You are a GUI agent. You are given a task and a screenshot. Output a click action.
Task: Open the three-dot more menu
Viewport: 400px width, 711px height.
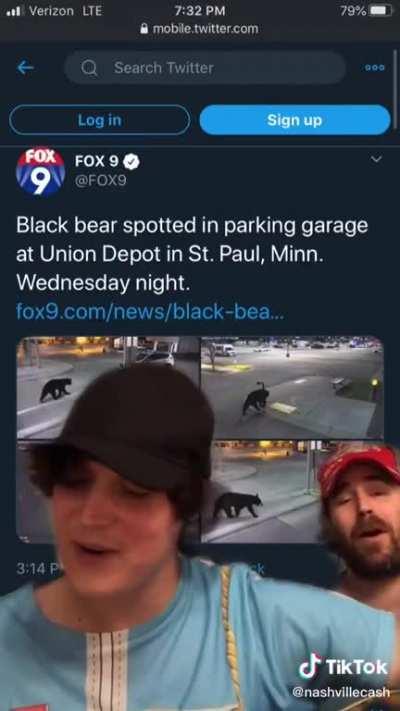[375, 67]
